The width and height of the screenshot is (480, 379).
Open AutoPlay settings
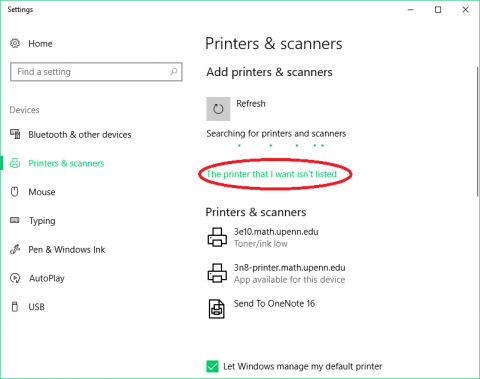click(47, 278)
